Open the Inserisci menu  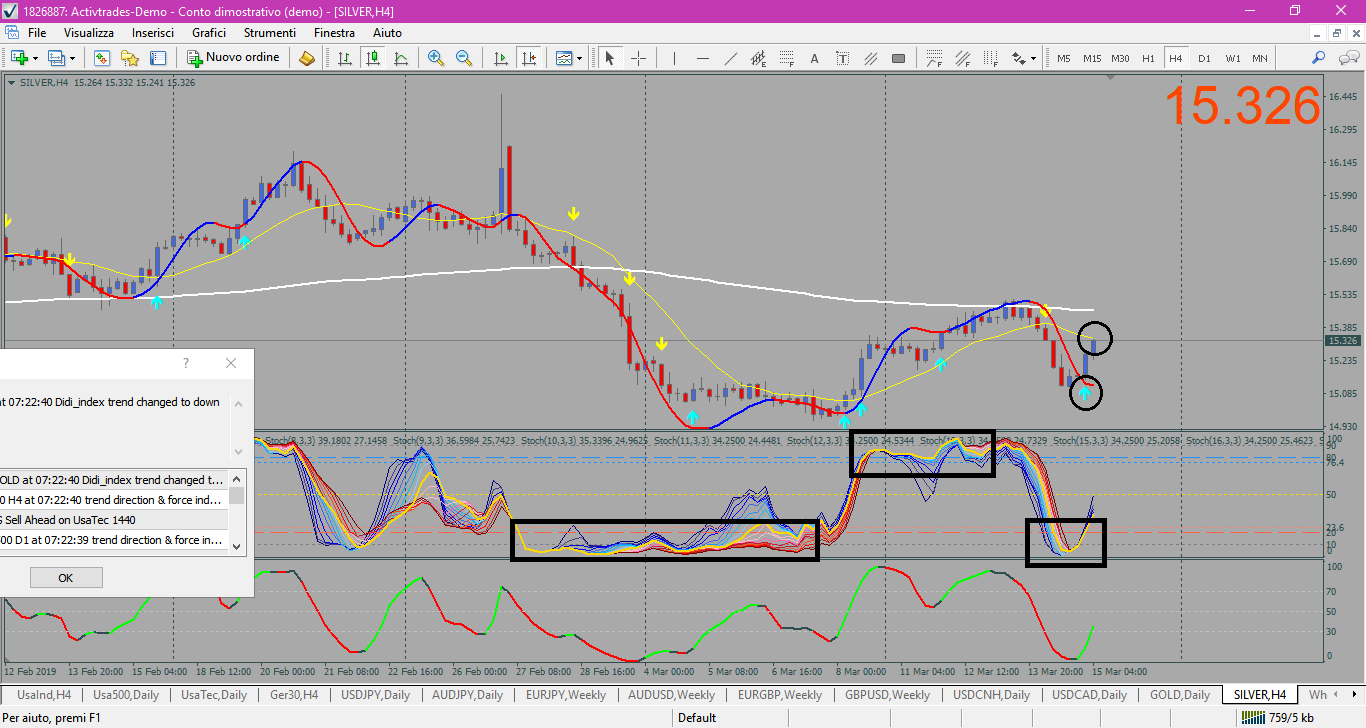(x=153, y=33)
